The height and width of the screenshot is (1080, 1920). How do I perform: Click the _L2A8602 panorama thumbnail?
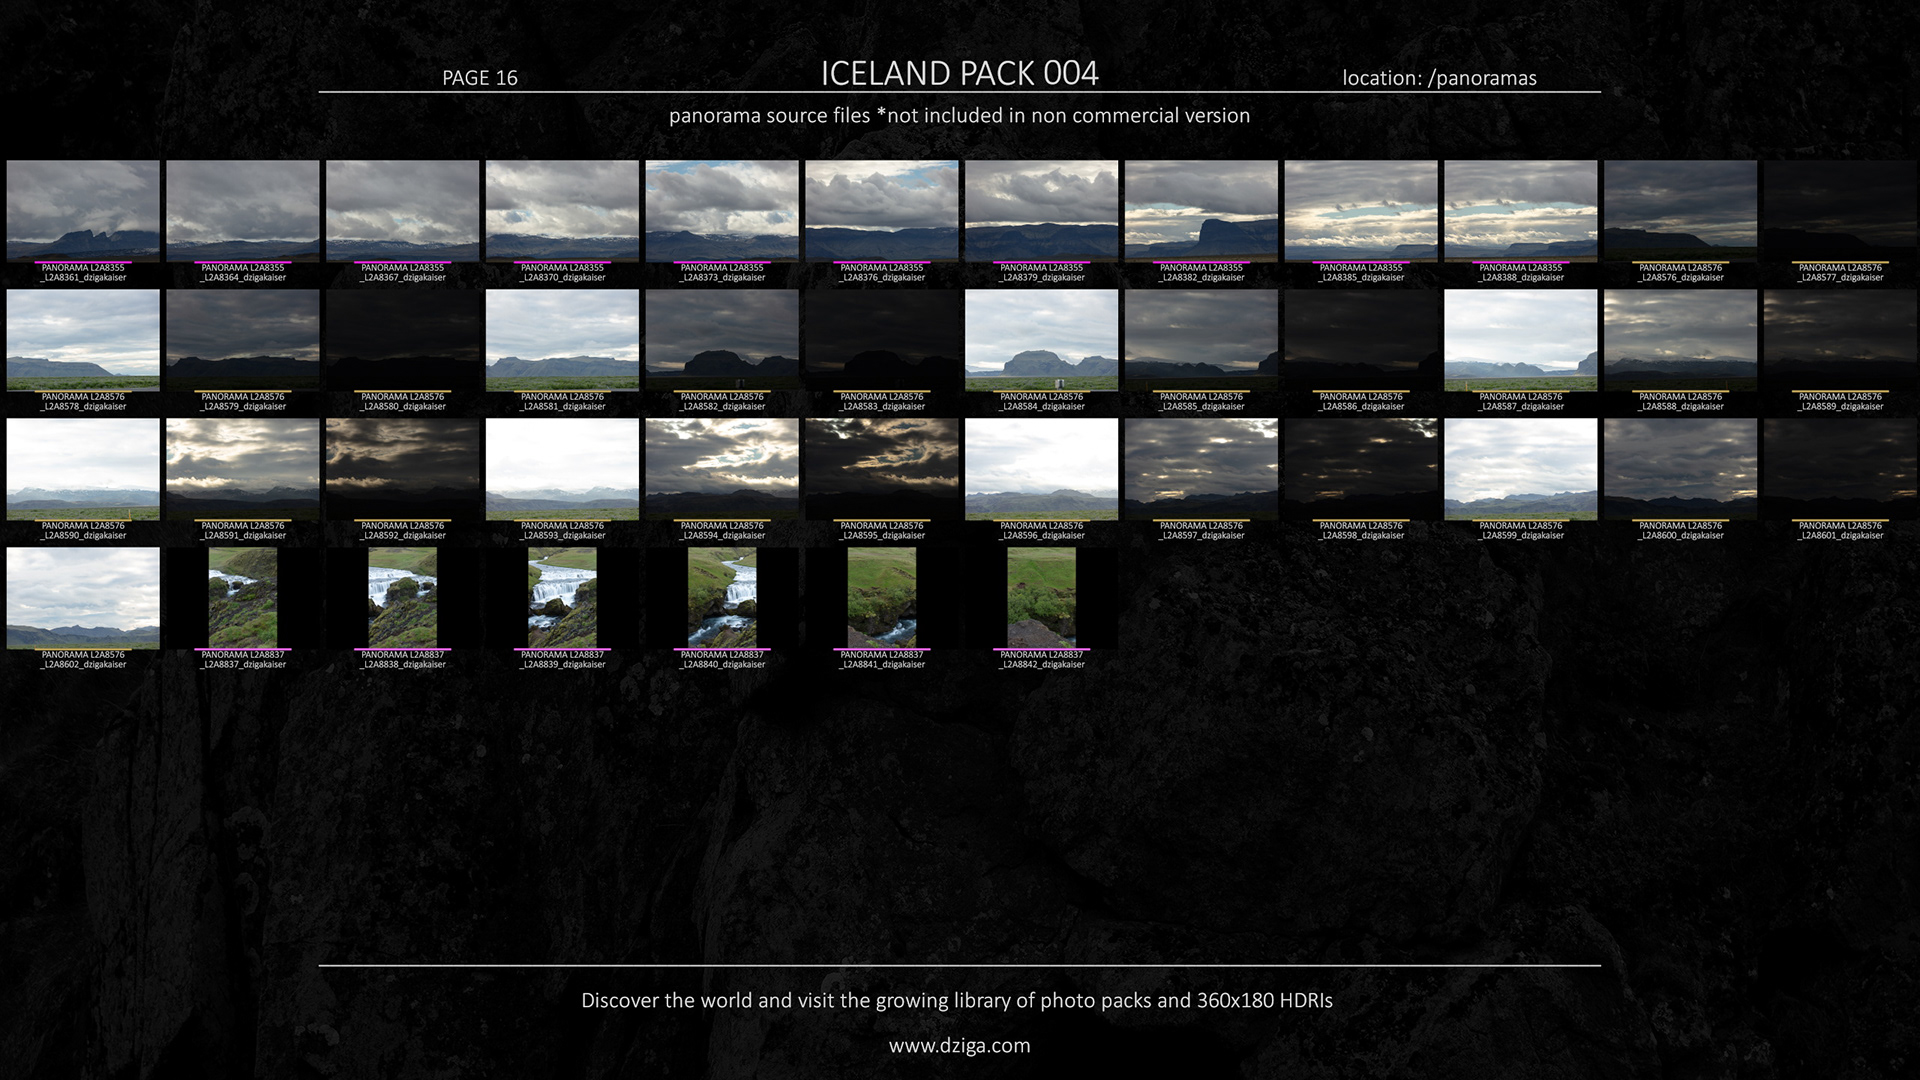83,597
